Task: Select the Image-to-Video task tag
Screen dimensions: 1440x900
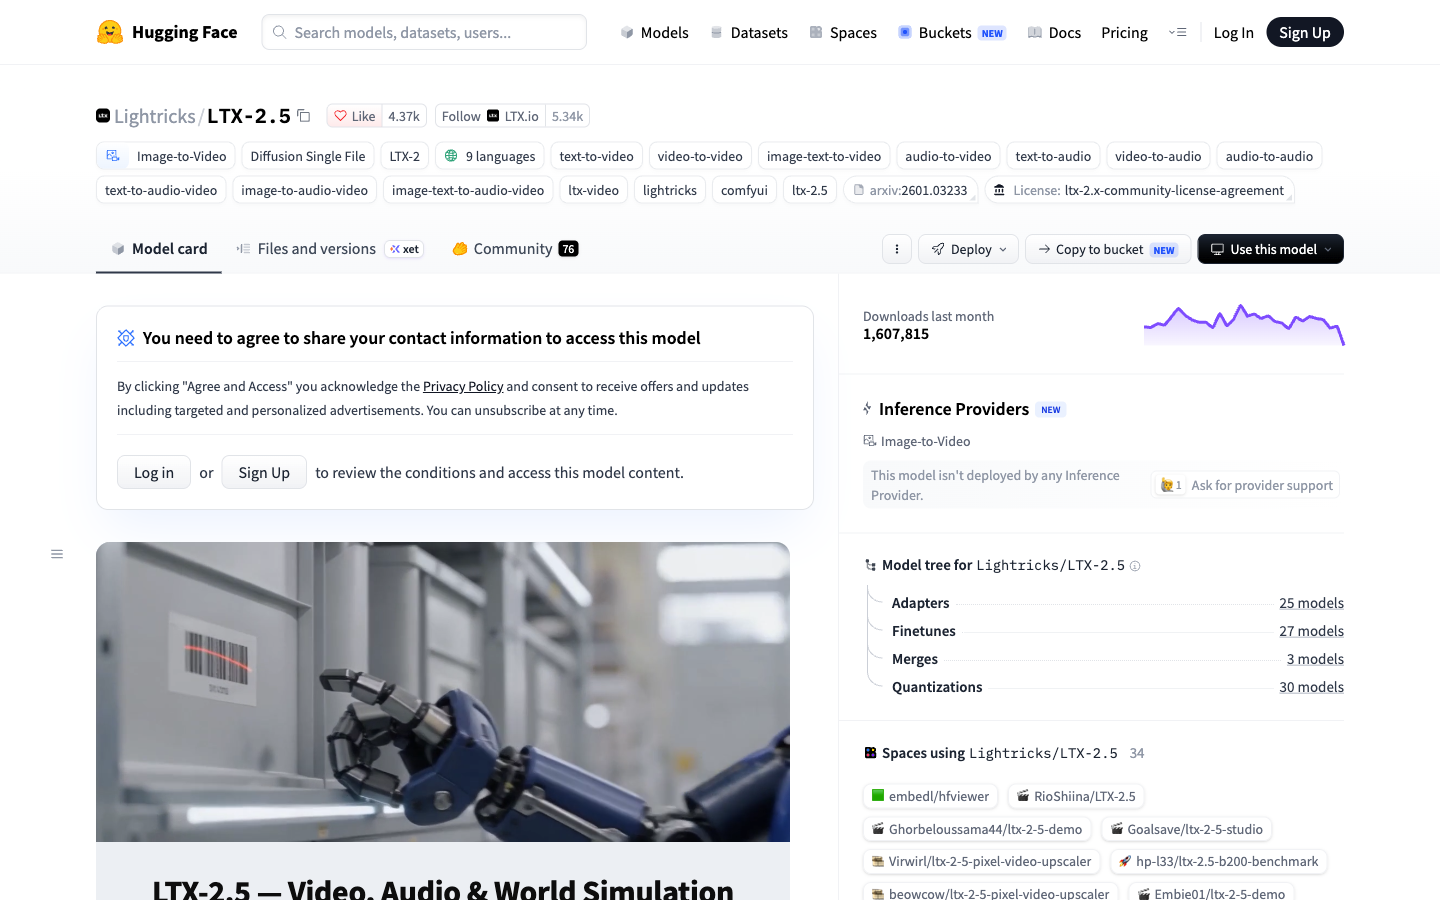Action: pos(166,156)
